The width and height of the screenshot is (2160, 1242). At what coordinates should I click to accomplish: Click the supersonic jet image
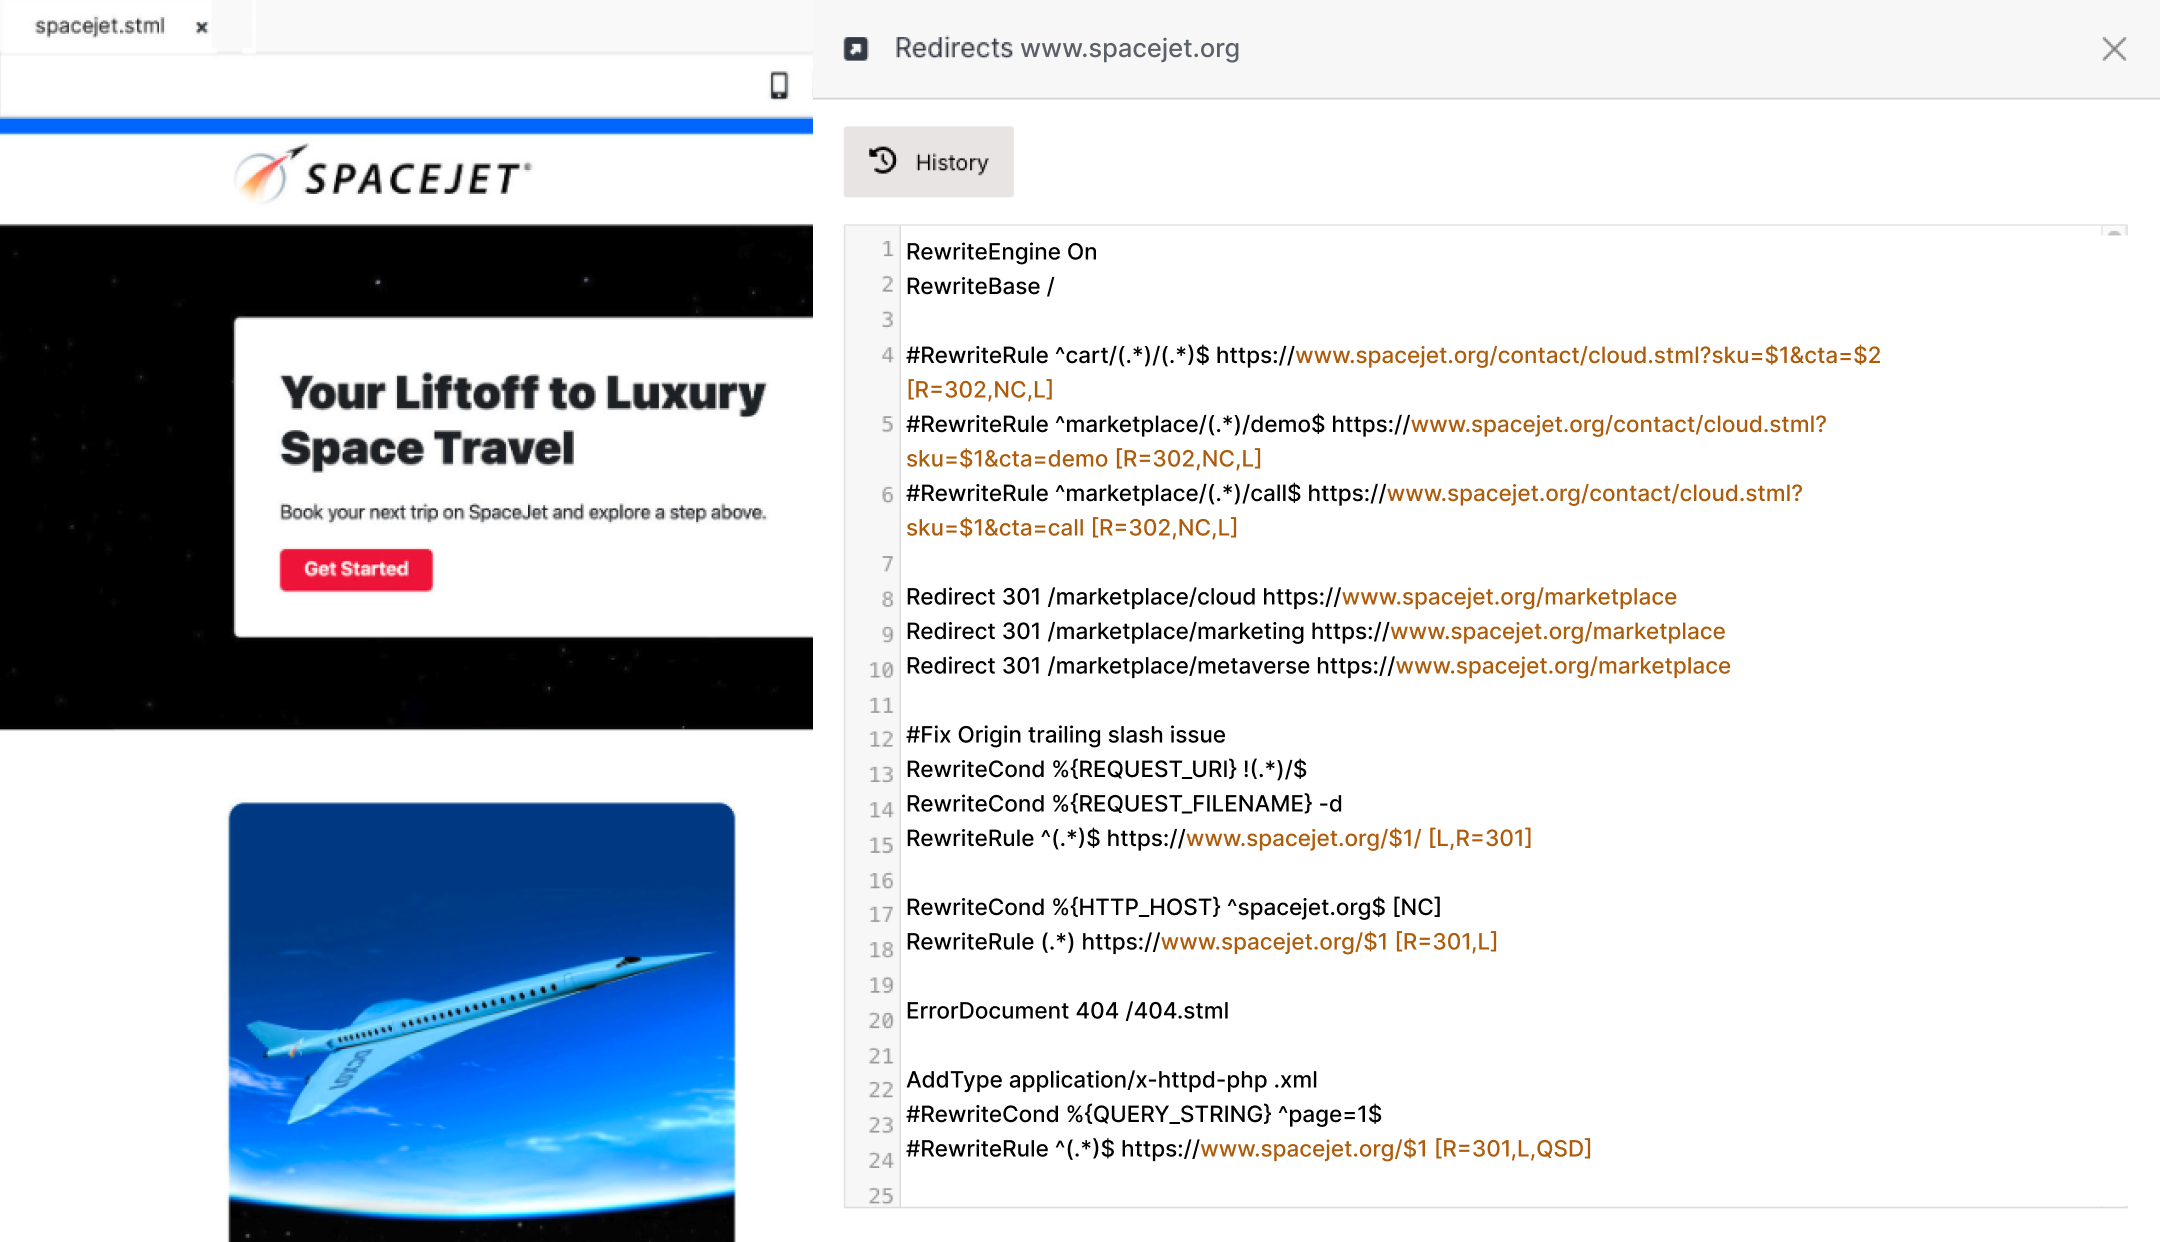[482, 1022]
